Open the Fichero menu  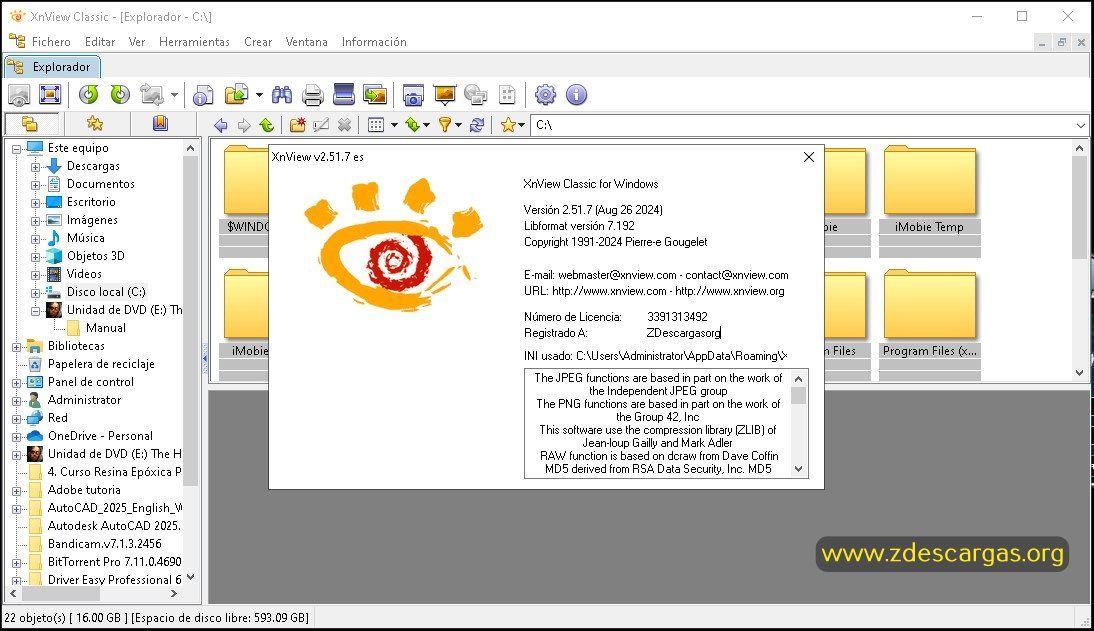(51, 42)
